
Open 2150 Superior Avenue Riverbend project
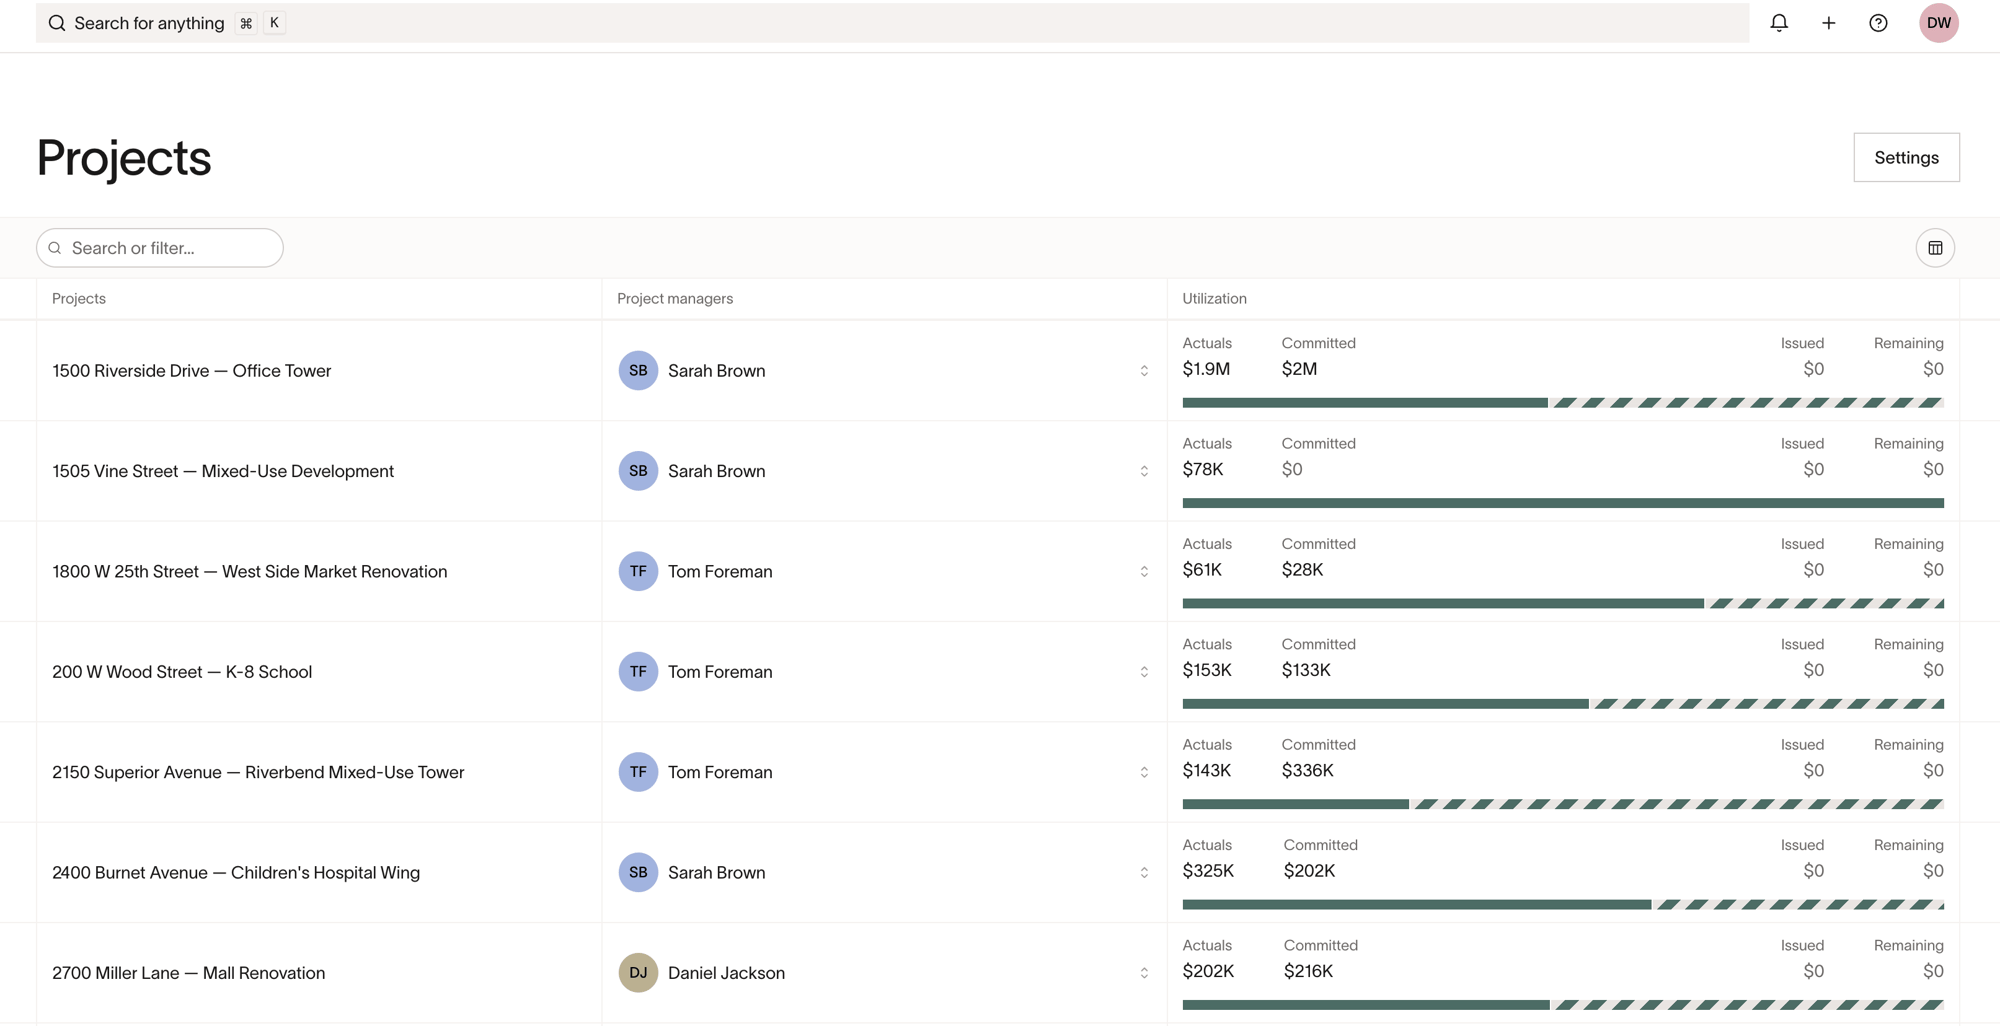(x=258, y=773)
